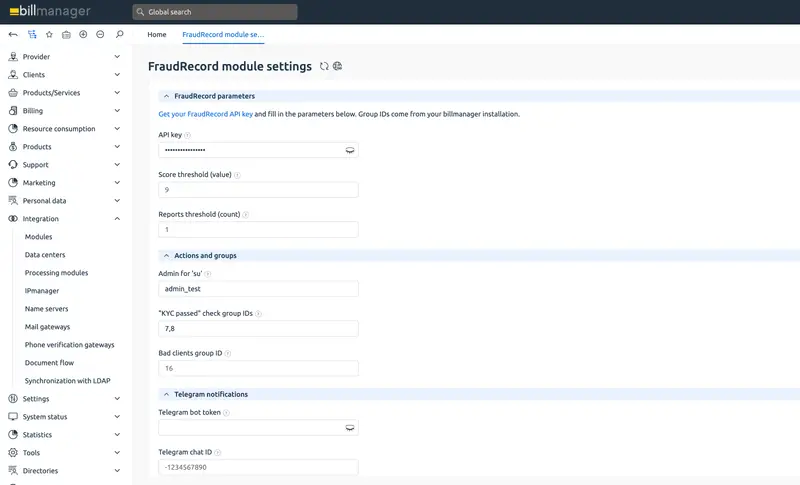Click the back arrow in sidebar toolbar
The image size is (800, 485).
click(13, 35)
